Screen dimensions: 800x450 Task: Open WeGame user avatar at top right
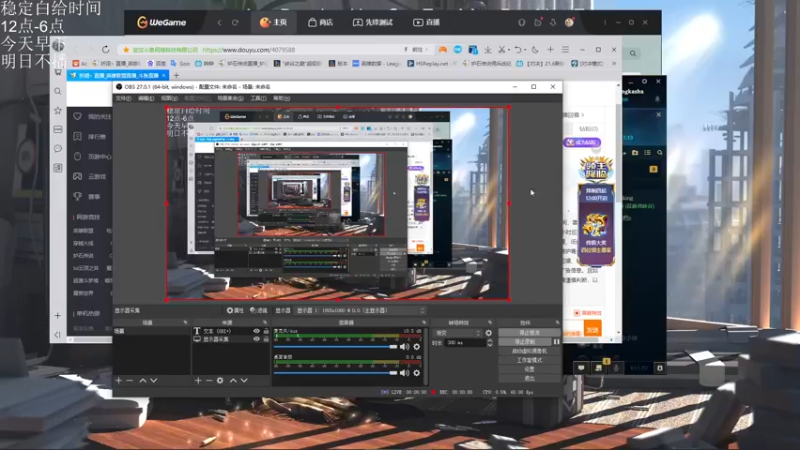point(569,22)
